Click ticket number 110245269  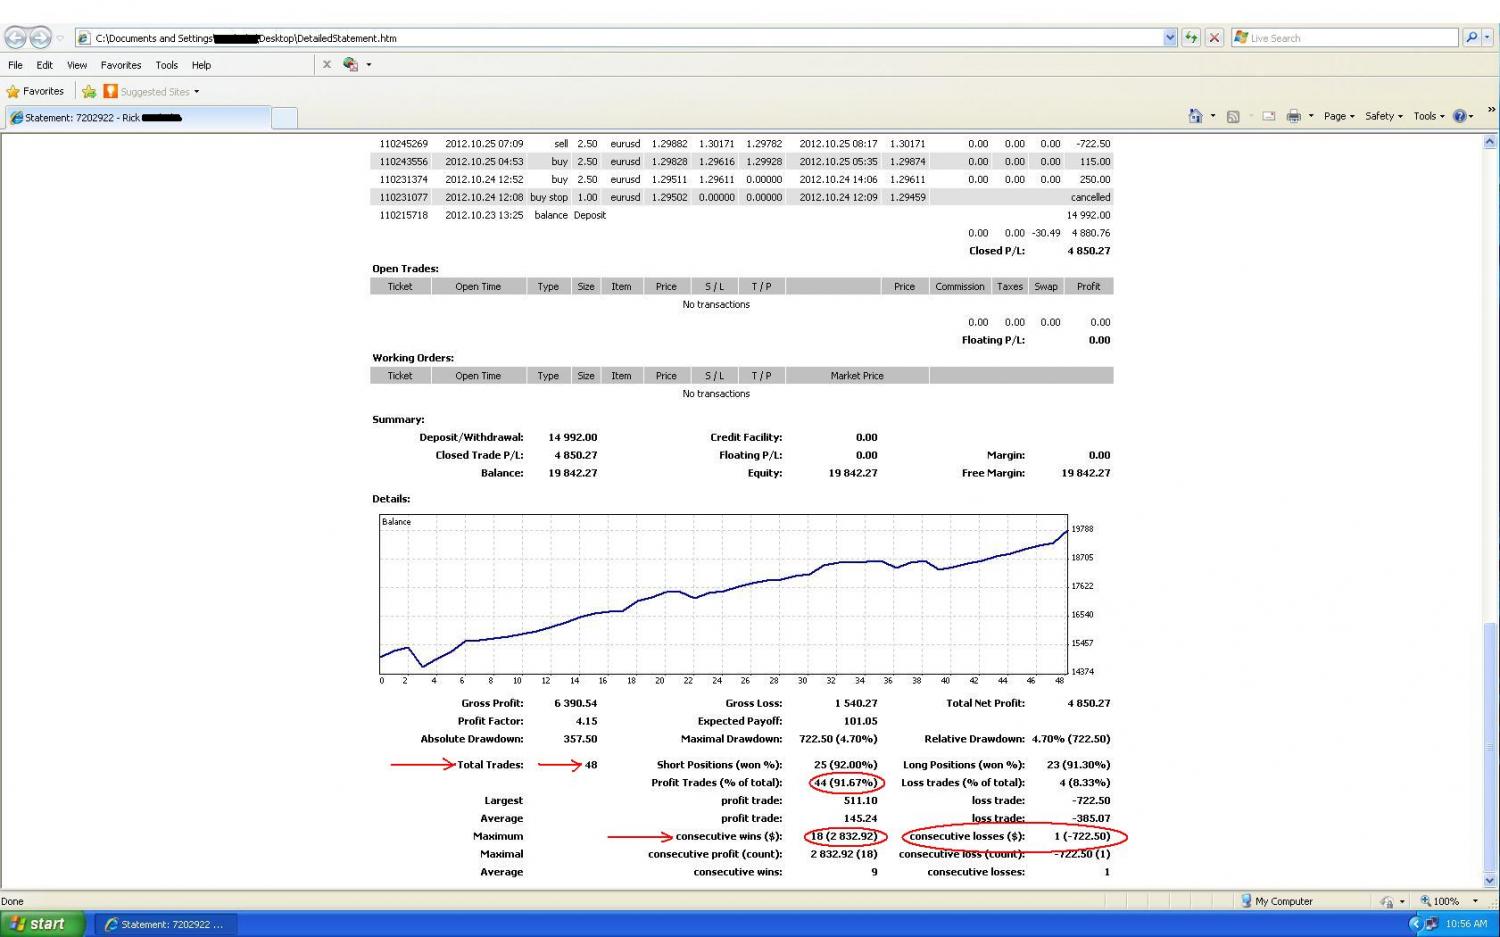coord(403,144)
